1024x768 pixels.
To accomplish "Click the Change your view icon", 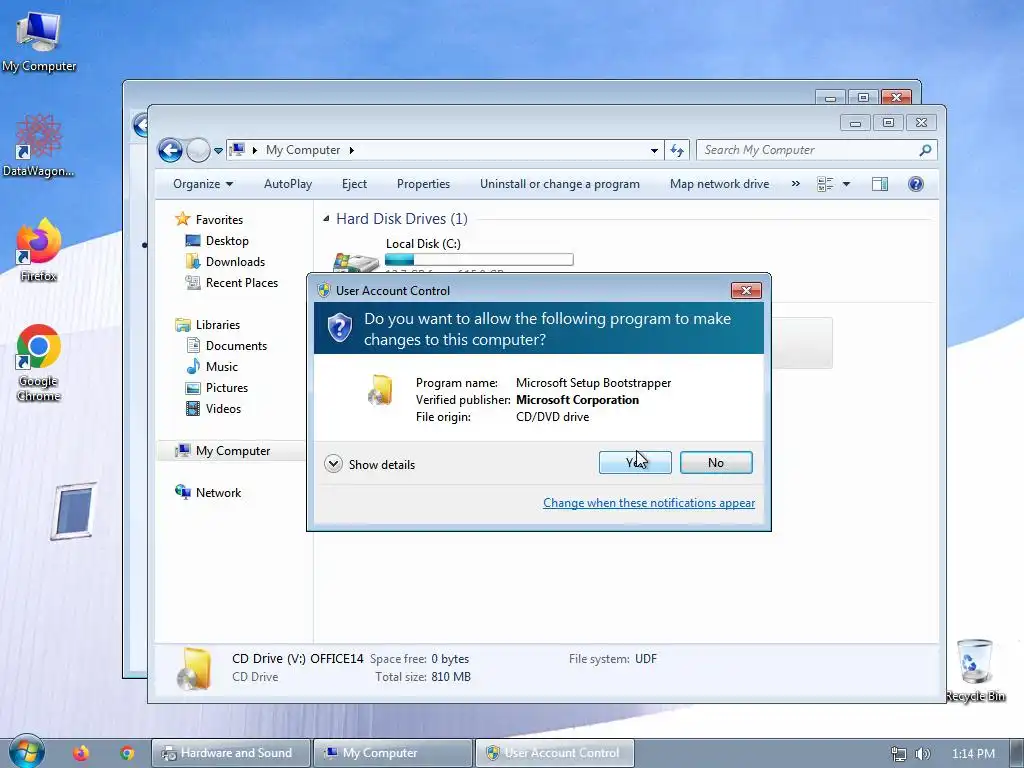I will point(825,184).
